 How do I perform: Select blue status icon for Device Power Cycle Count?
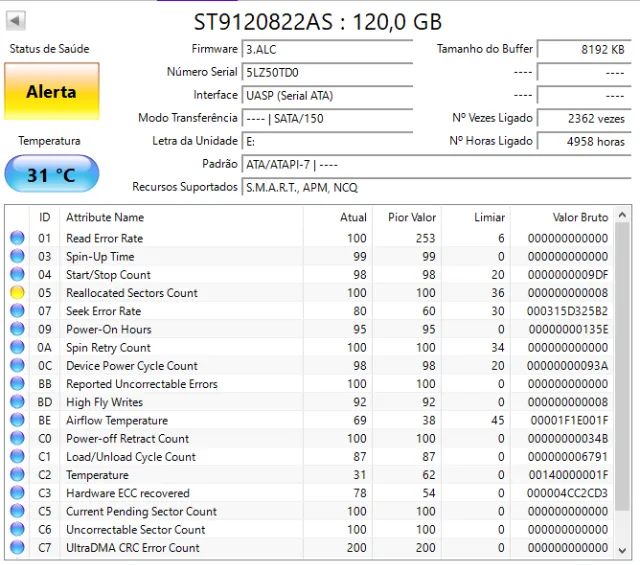coord(17,365)
